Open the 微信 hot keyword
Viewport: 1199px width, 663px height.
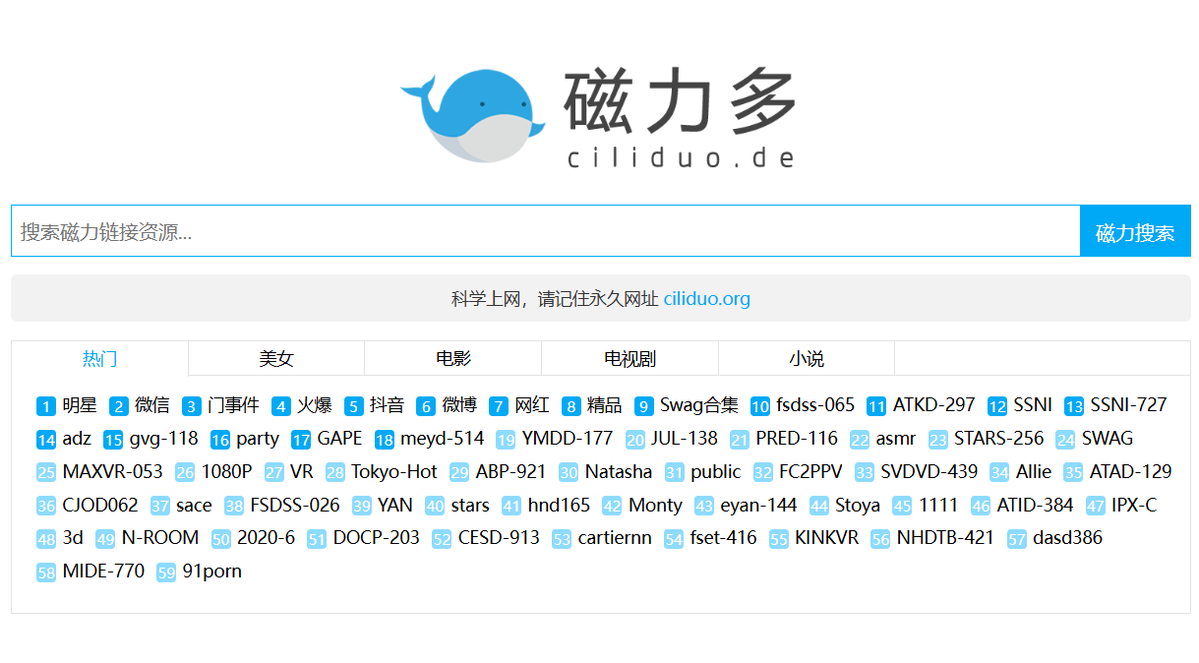[x=152, y=405]
